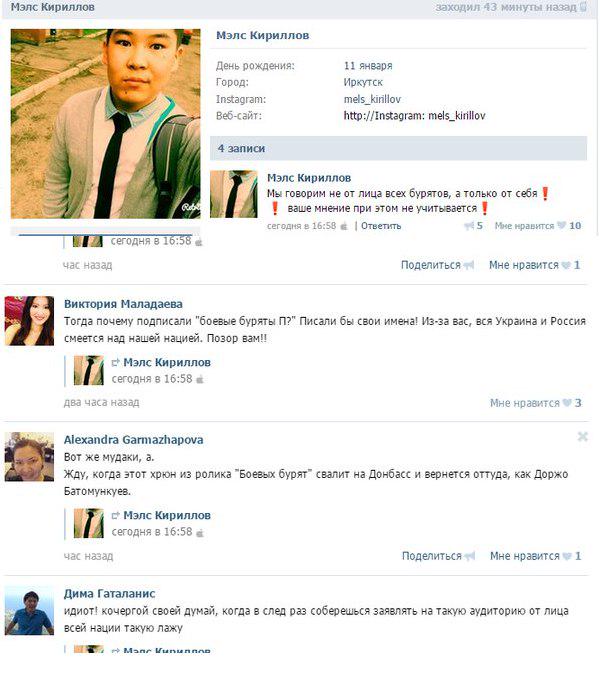
Task: Click the Apple device icon beside popup timestamp
Action: 344,226
